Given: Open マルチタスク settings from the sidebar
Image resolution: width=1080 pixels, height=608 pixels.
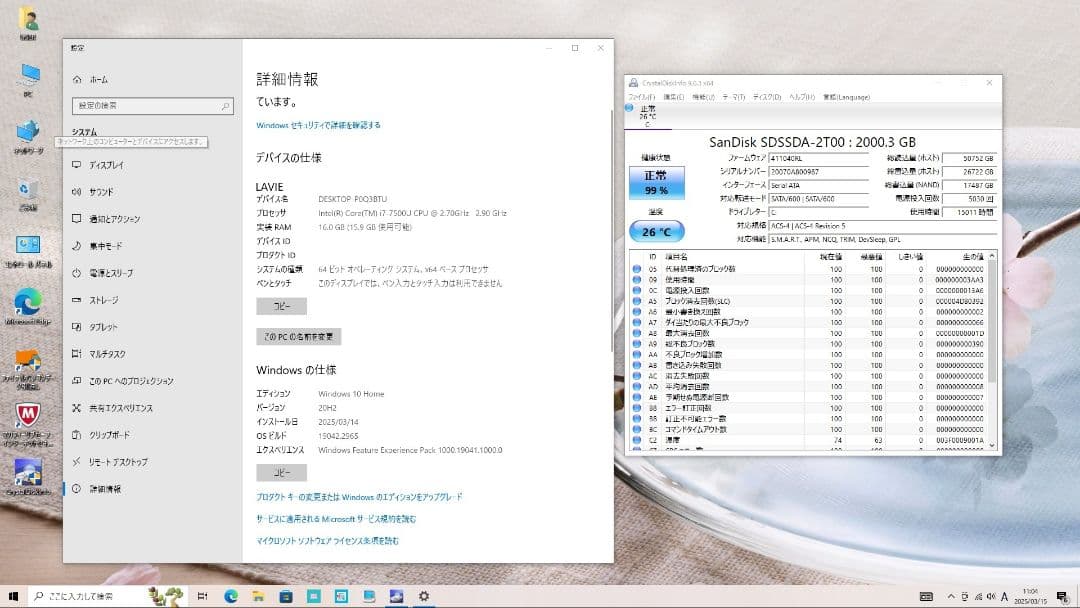Looking at the screenshot, I should (113, 354).
